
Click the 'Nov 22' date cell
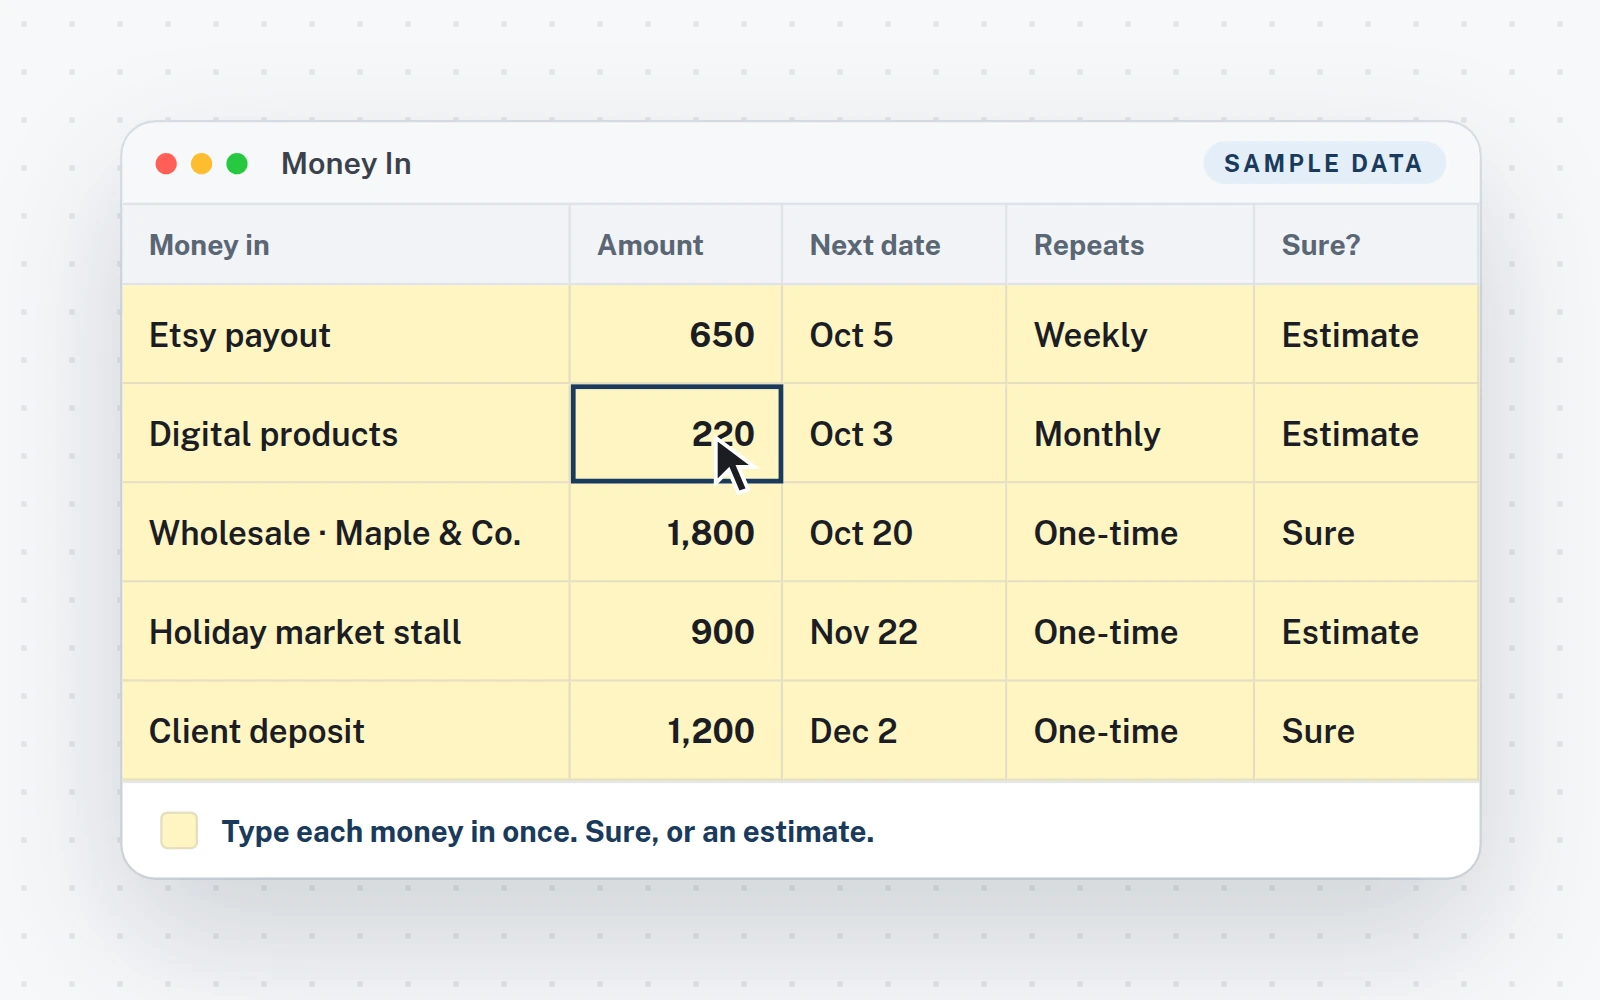[894, 632]
